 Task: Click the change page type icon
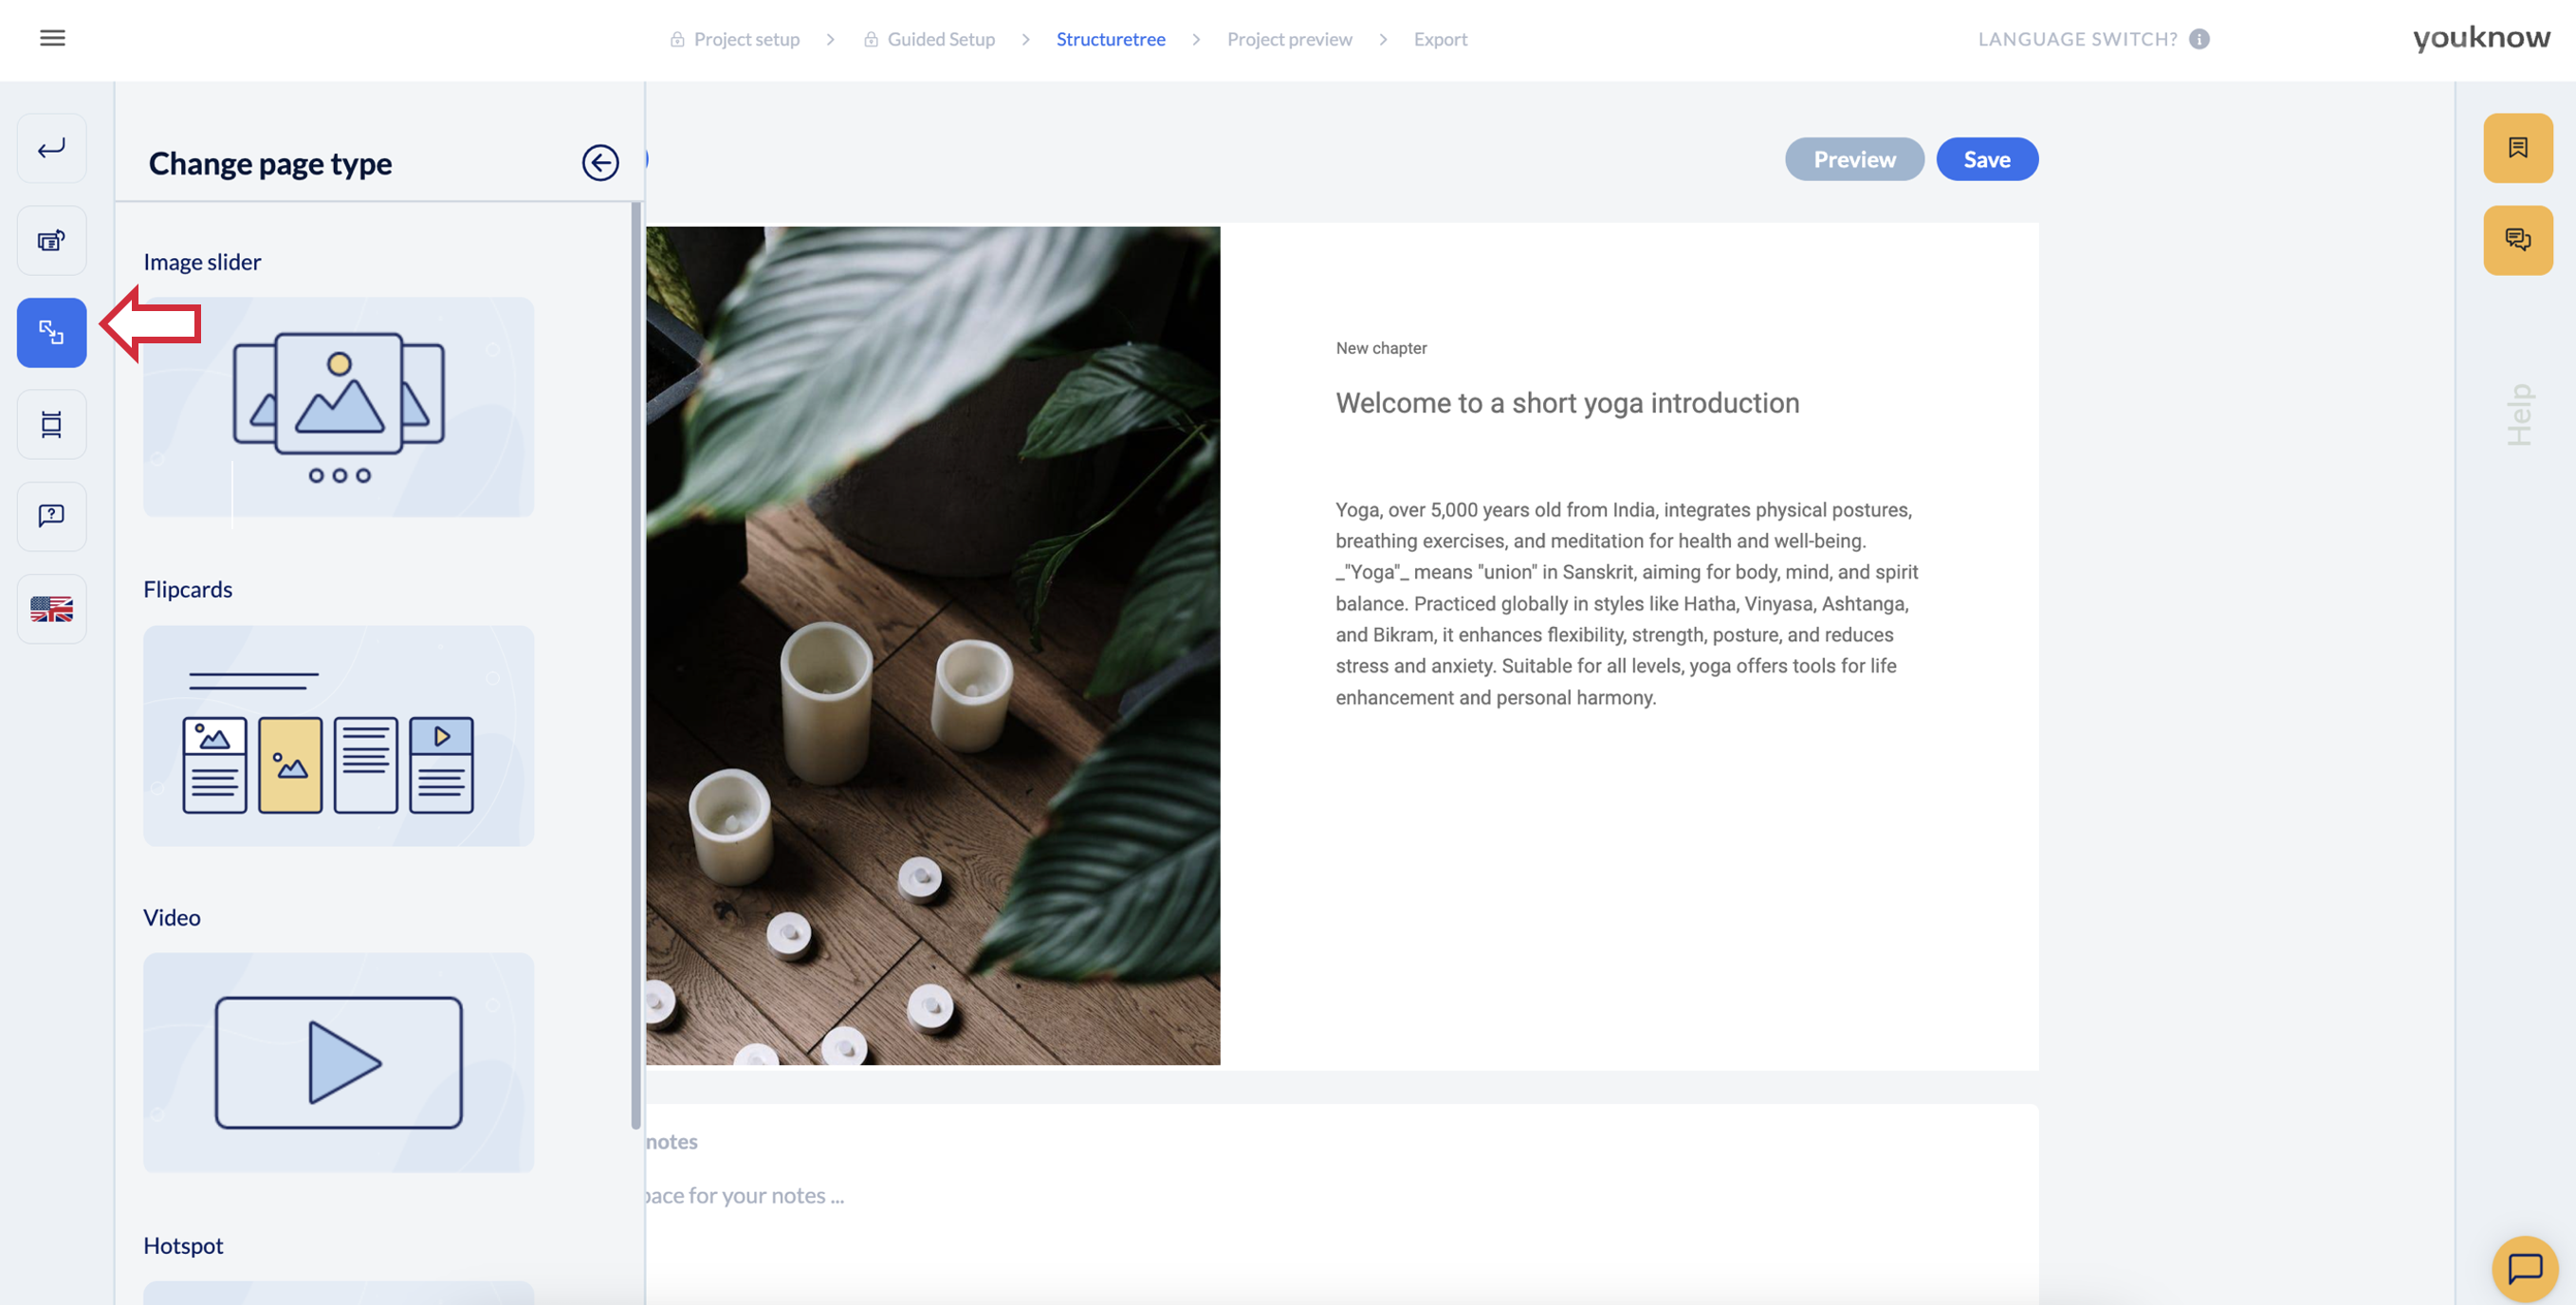click(x=52, y=333)
